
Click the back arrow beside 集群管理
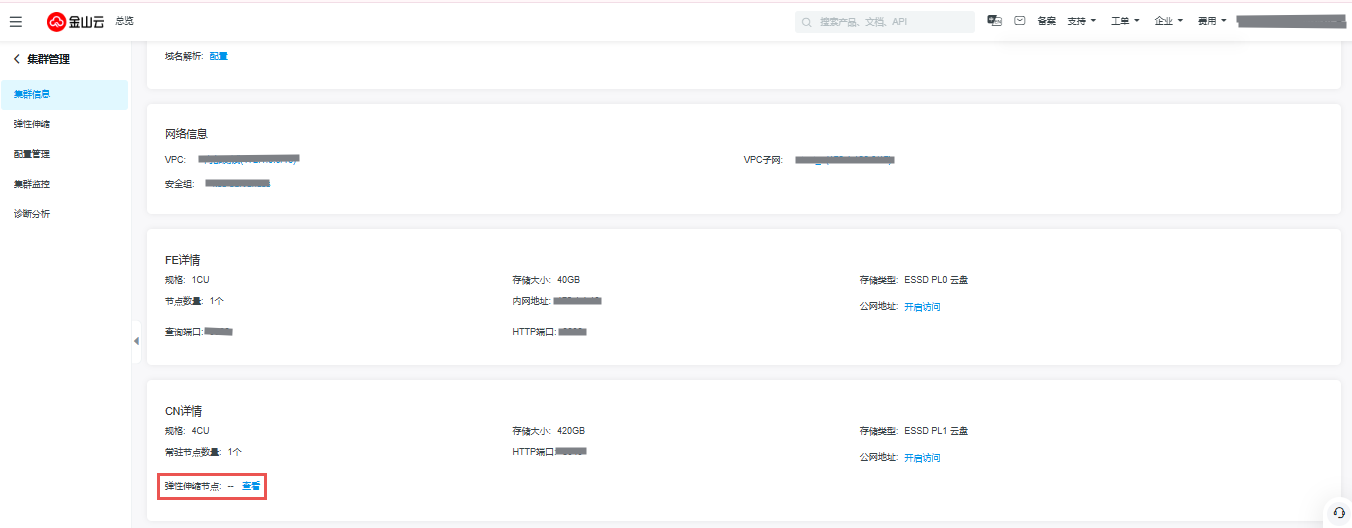click(x=17, y=59)
